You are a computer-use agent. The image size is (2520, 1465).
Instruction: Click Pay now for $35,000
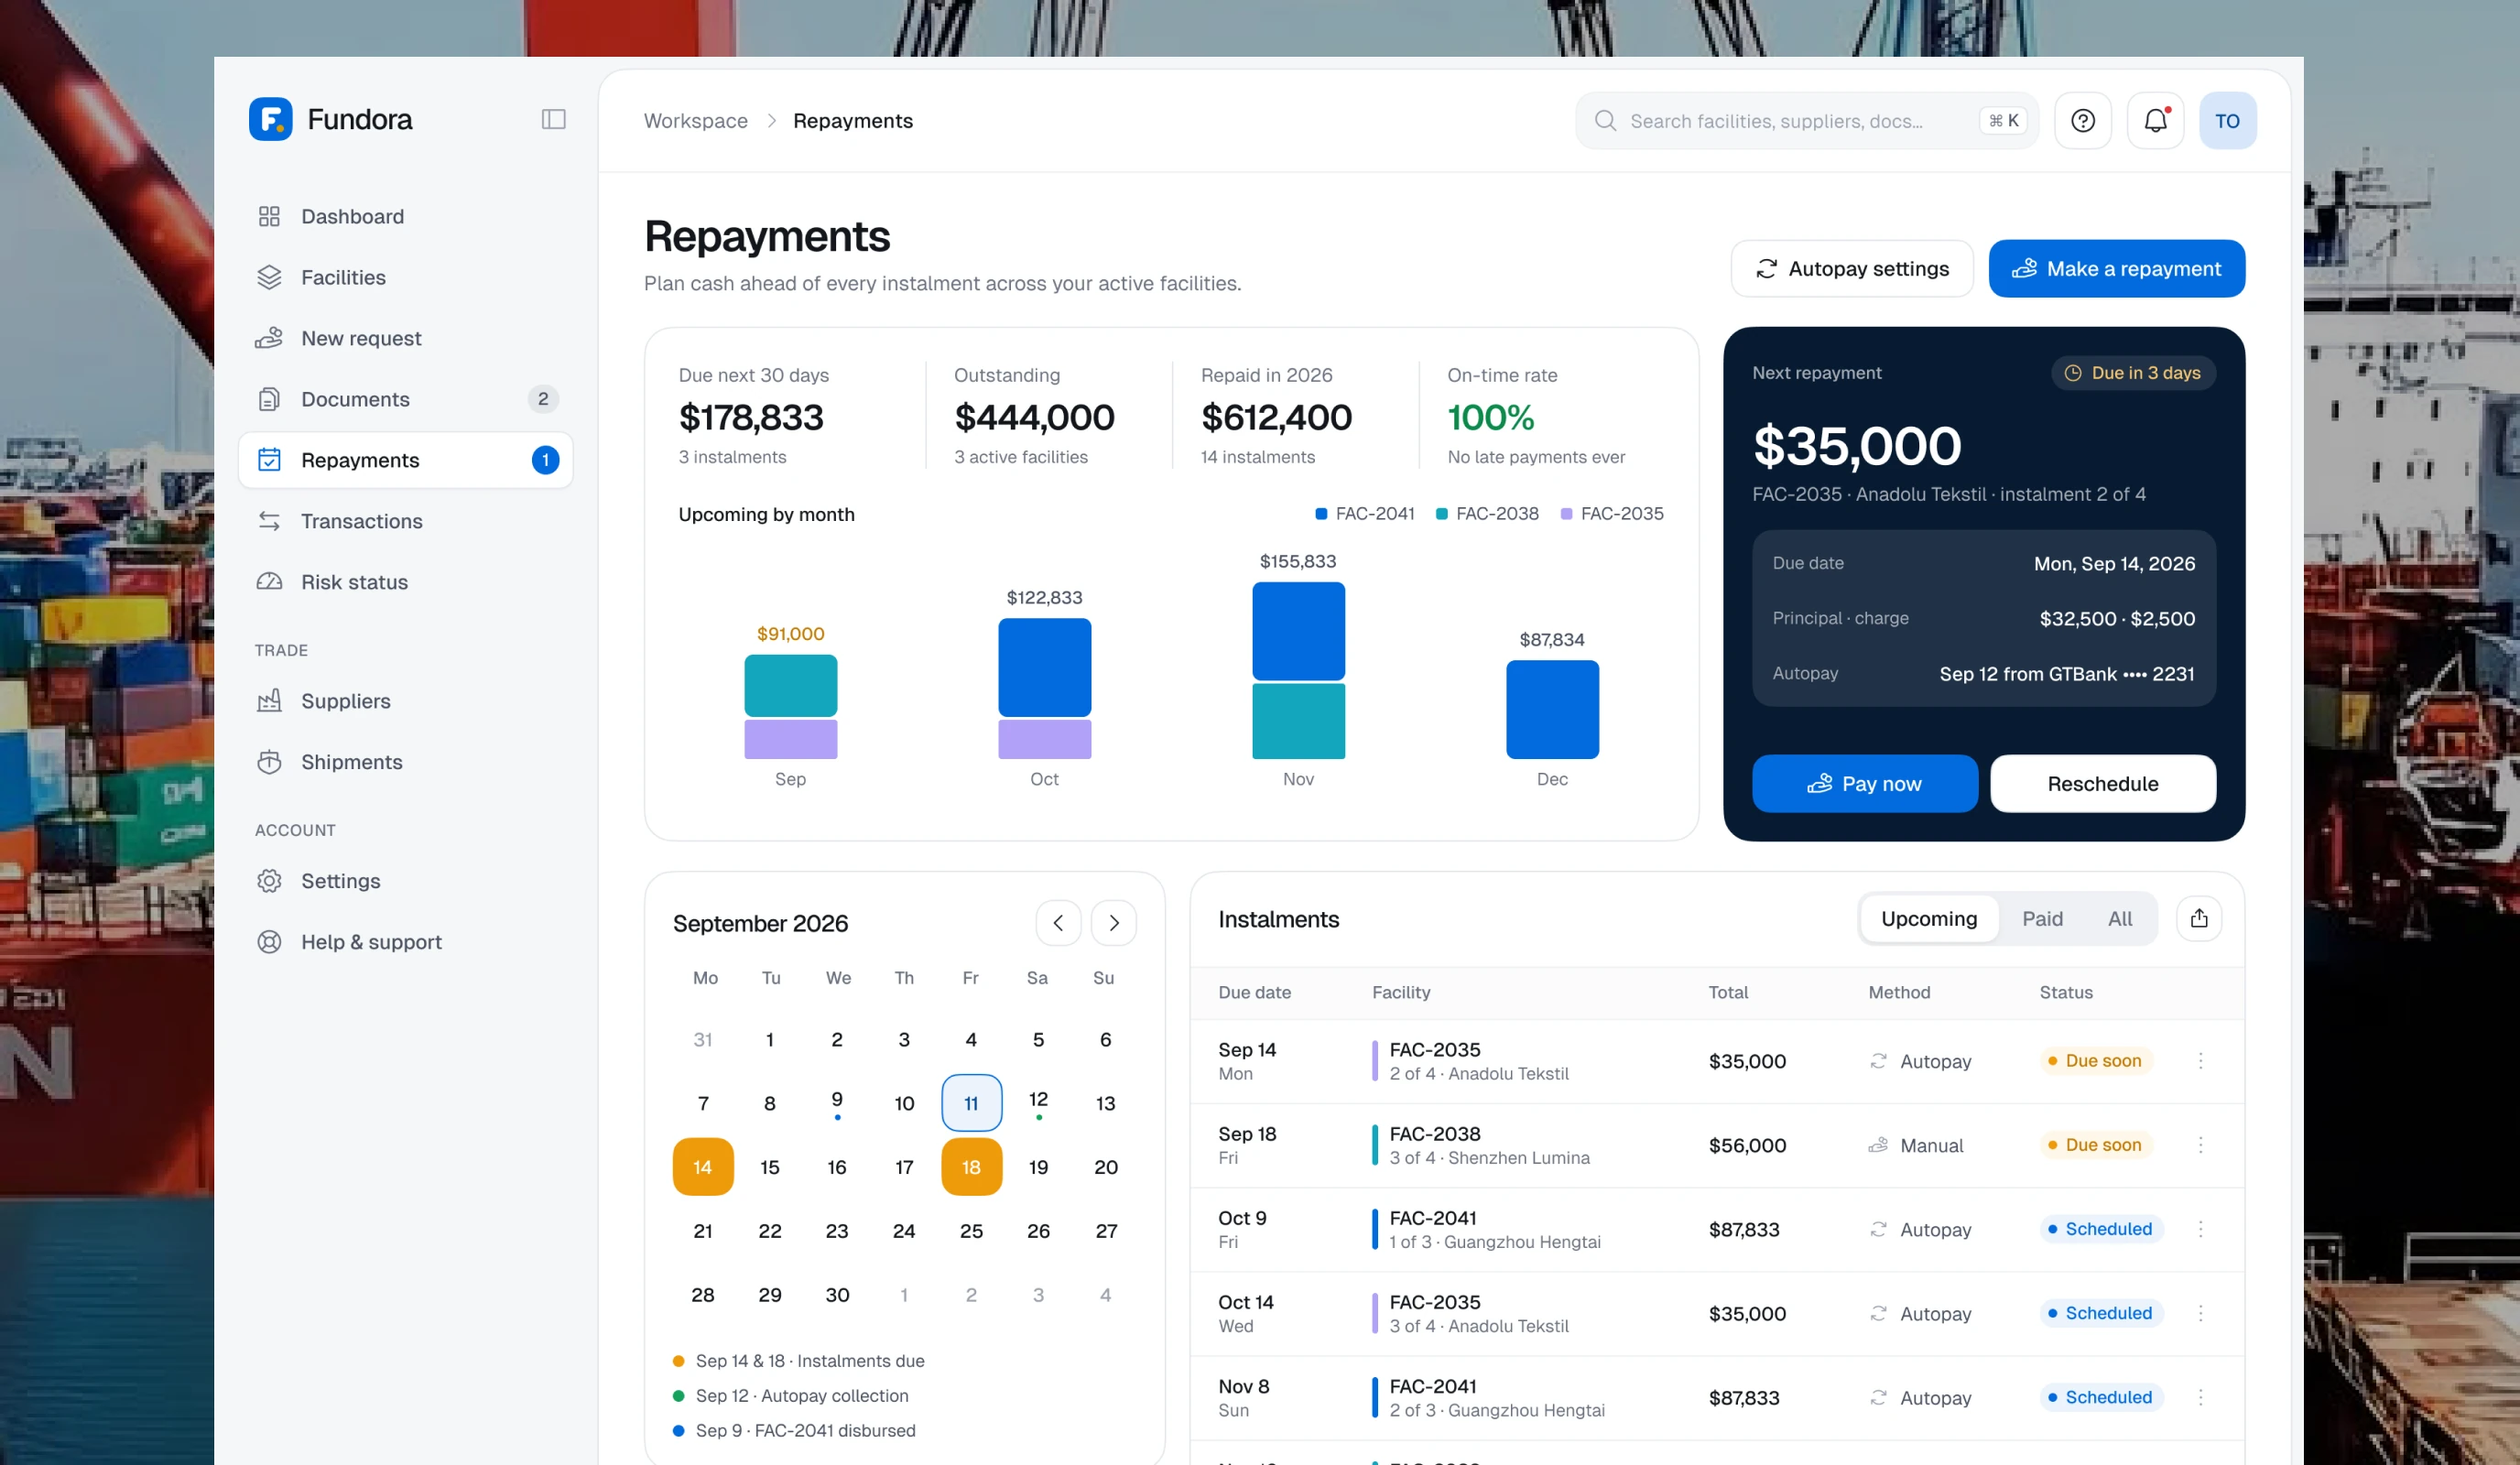point(1864,783)
